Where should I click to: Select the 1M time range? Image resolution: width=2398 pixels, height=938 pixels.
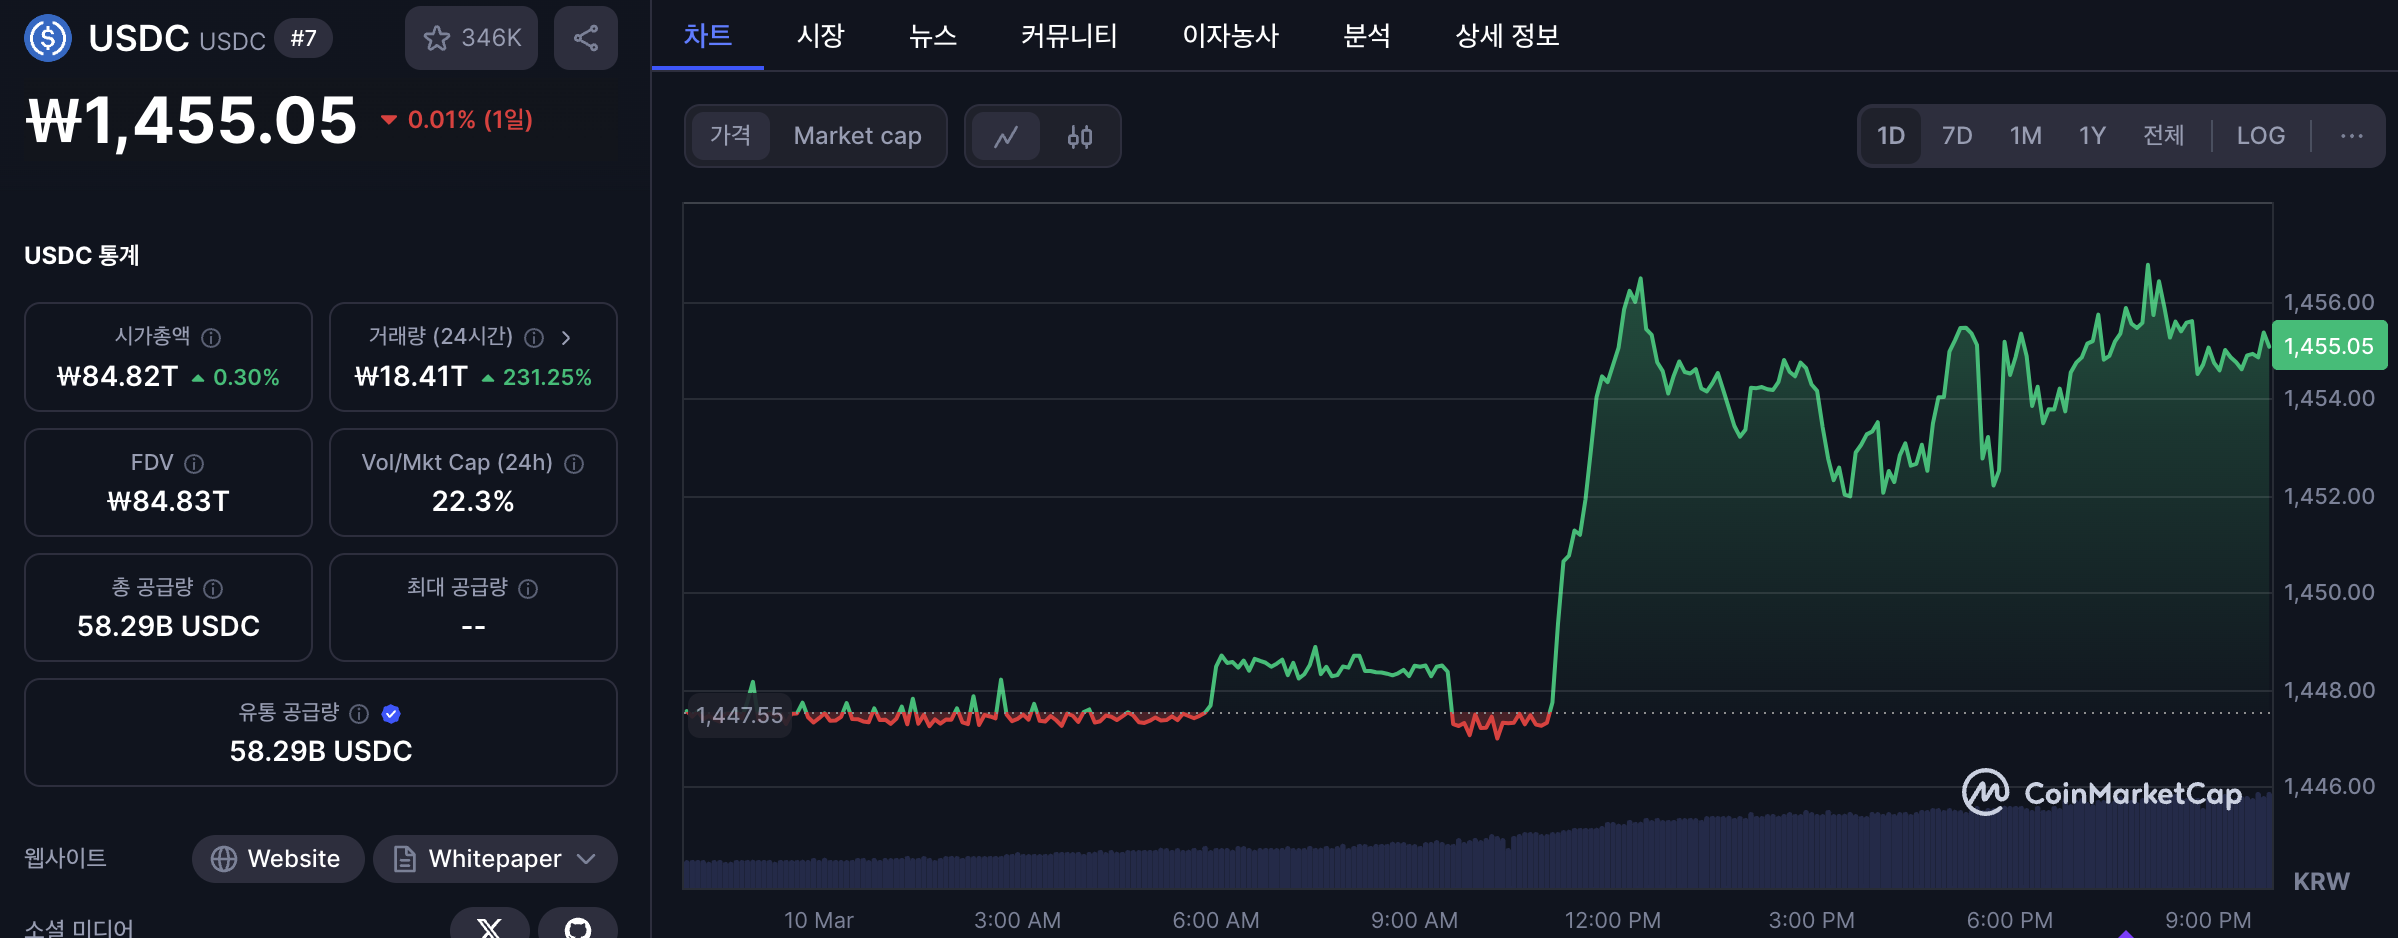[x=2026, y=136]
